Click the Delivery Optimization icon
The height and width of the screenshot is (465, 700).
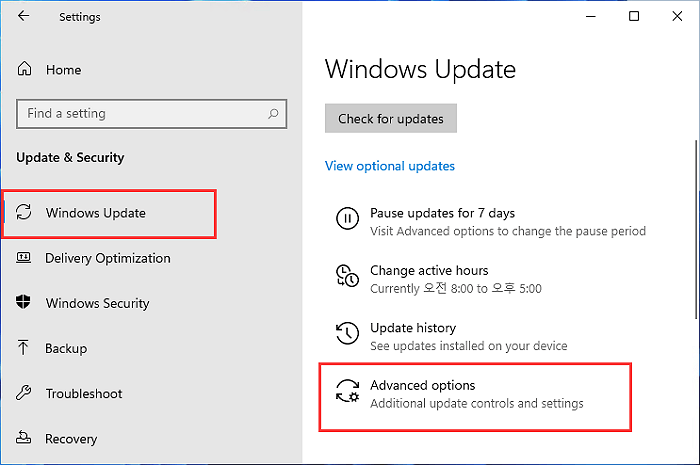[x=24, y=258]
